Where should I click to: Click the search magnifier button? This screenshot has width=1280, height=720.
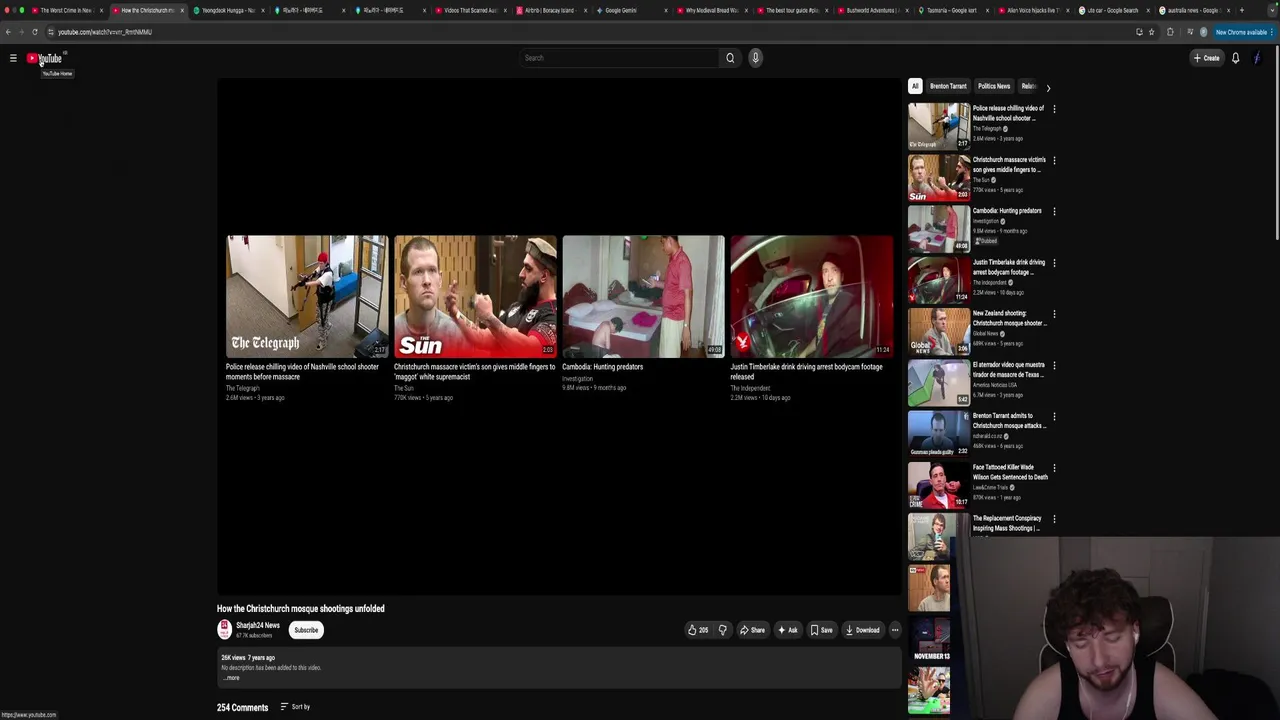pos(730,58)
